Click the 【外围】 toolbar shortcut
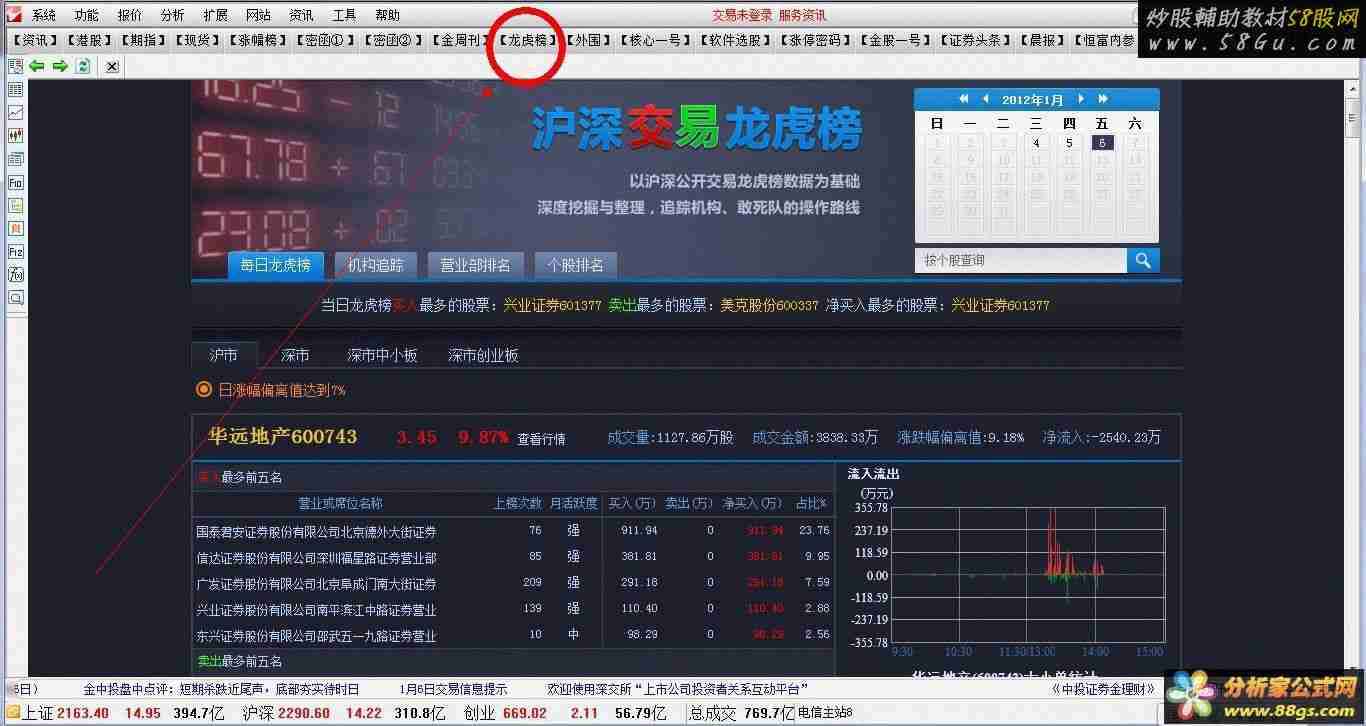Image resolution: width=1366 pixels, height=726 pixels. click(587, 40)
